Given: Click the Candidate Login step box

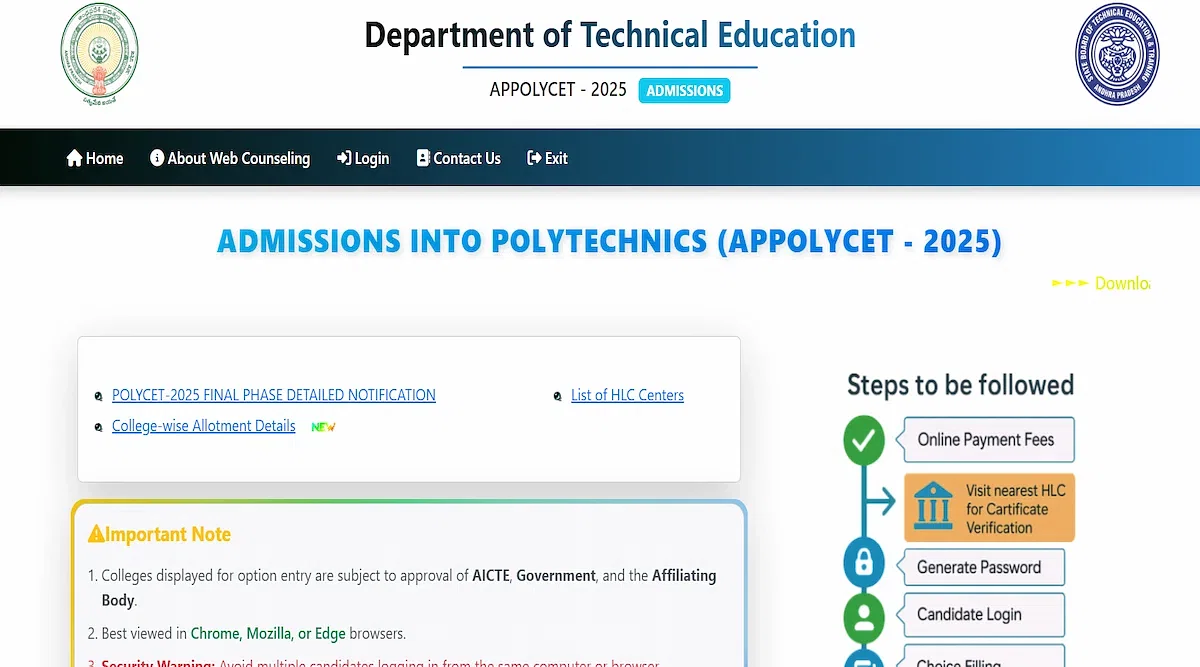Looking at the screenshot, I should tap(984, 614).
